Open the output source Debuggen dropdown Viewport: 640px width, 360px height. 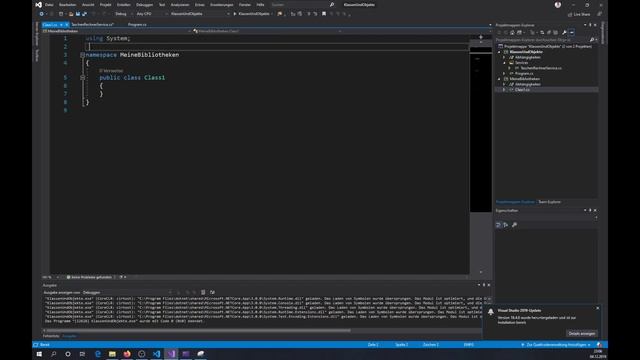[127, 292]
